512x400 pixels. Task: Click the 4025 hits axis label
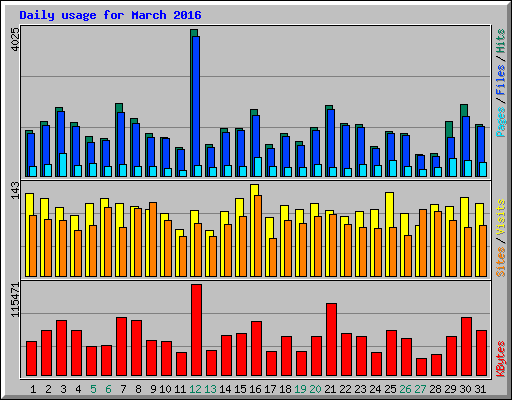click(x=15, y=40)
